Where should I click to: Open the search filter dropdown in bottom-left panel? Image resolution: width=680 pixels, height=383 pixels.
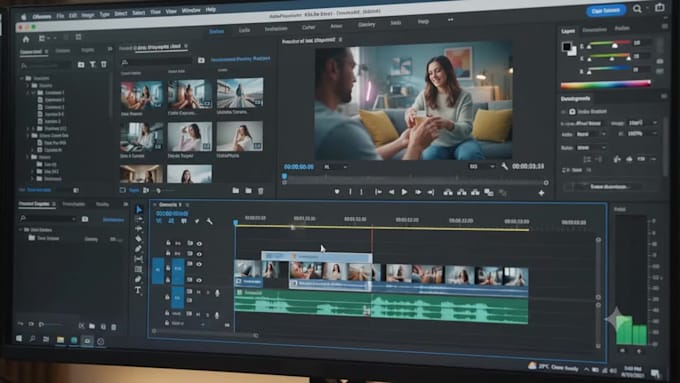74,219
